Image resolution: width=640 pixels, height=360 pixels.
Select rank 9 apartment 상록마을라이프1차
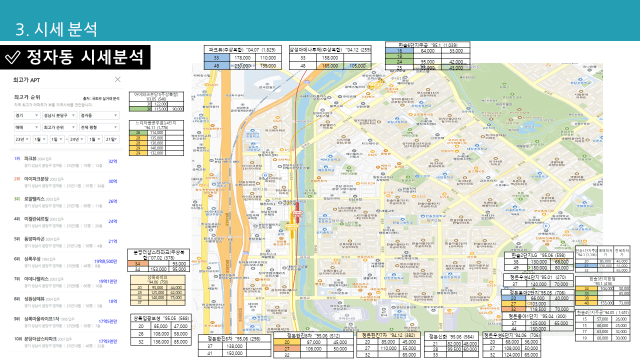point(65,322)
